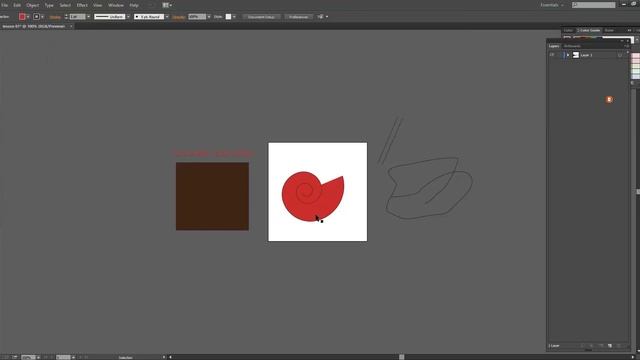Expand Layer 1 disclosure triangle
Screen dimensions: 640x360
pos(568,55)
